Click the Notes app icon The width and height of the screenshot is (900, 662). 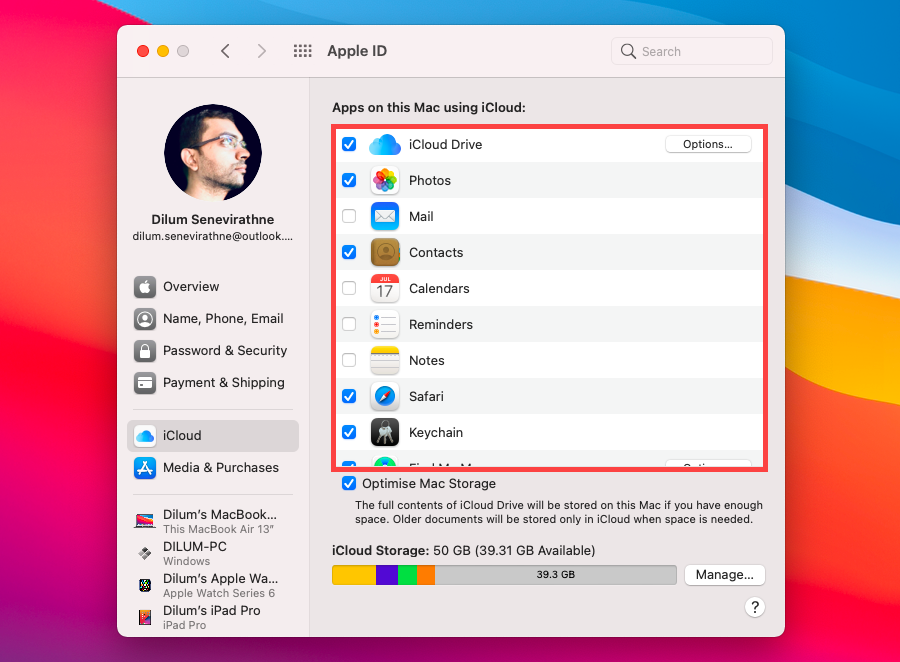tap(384, 360)
